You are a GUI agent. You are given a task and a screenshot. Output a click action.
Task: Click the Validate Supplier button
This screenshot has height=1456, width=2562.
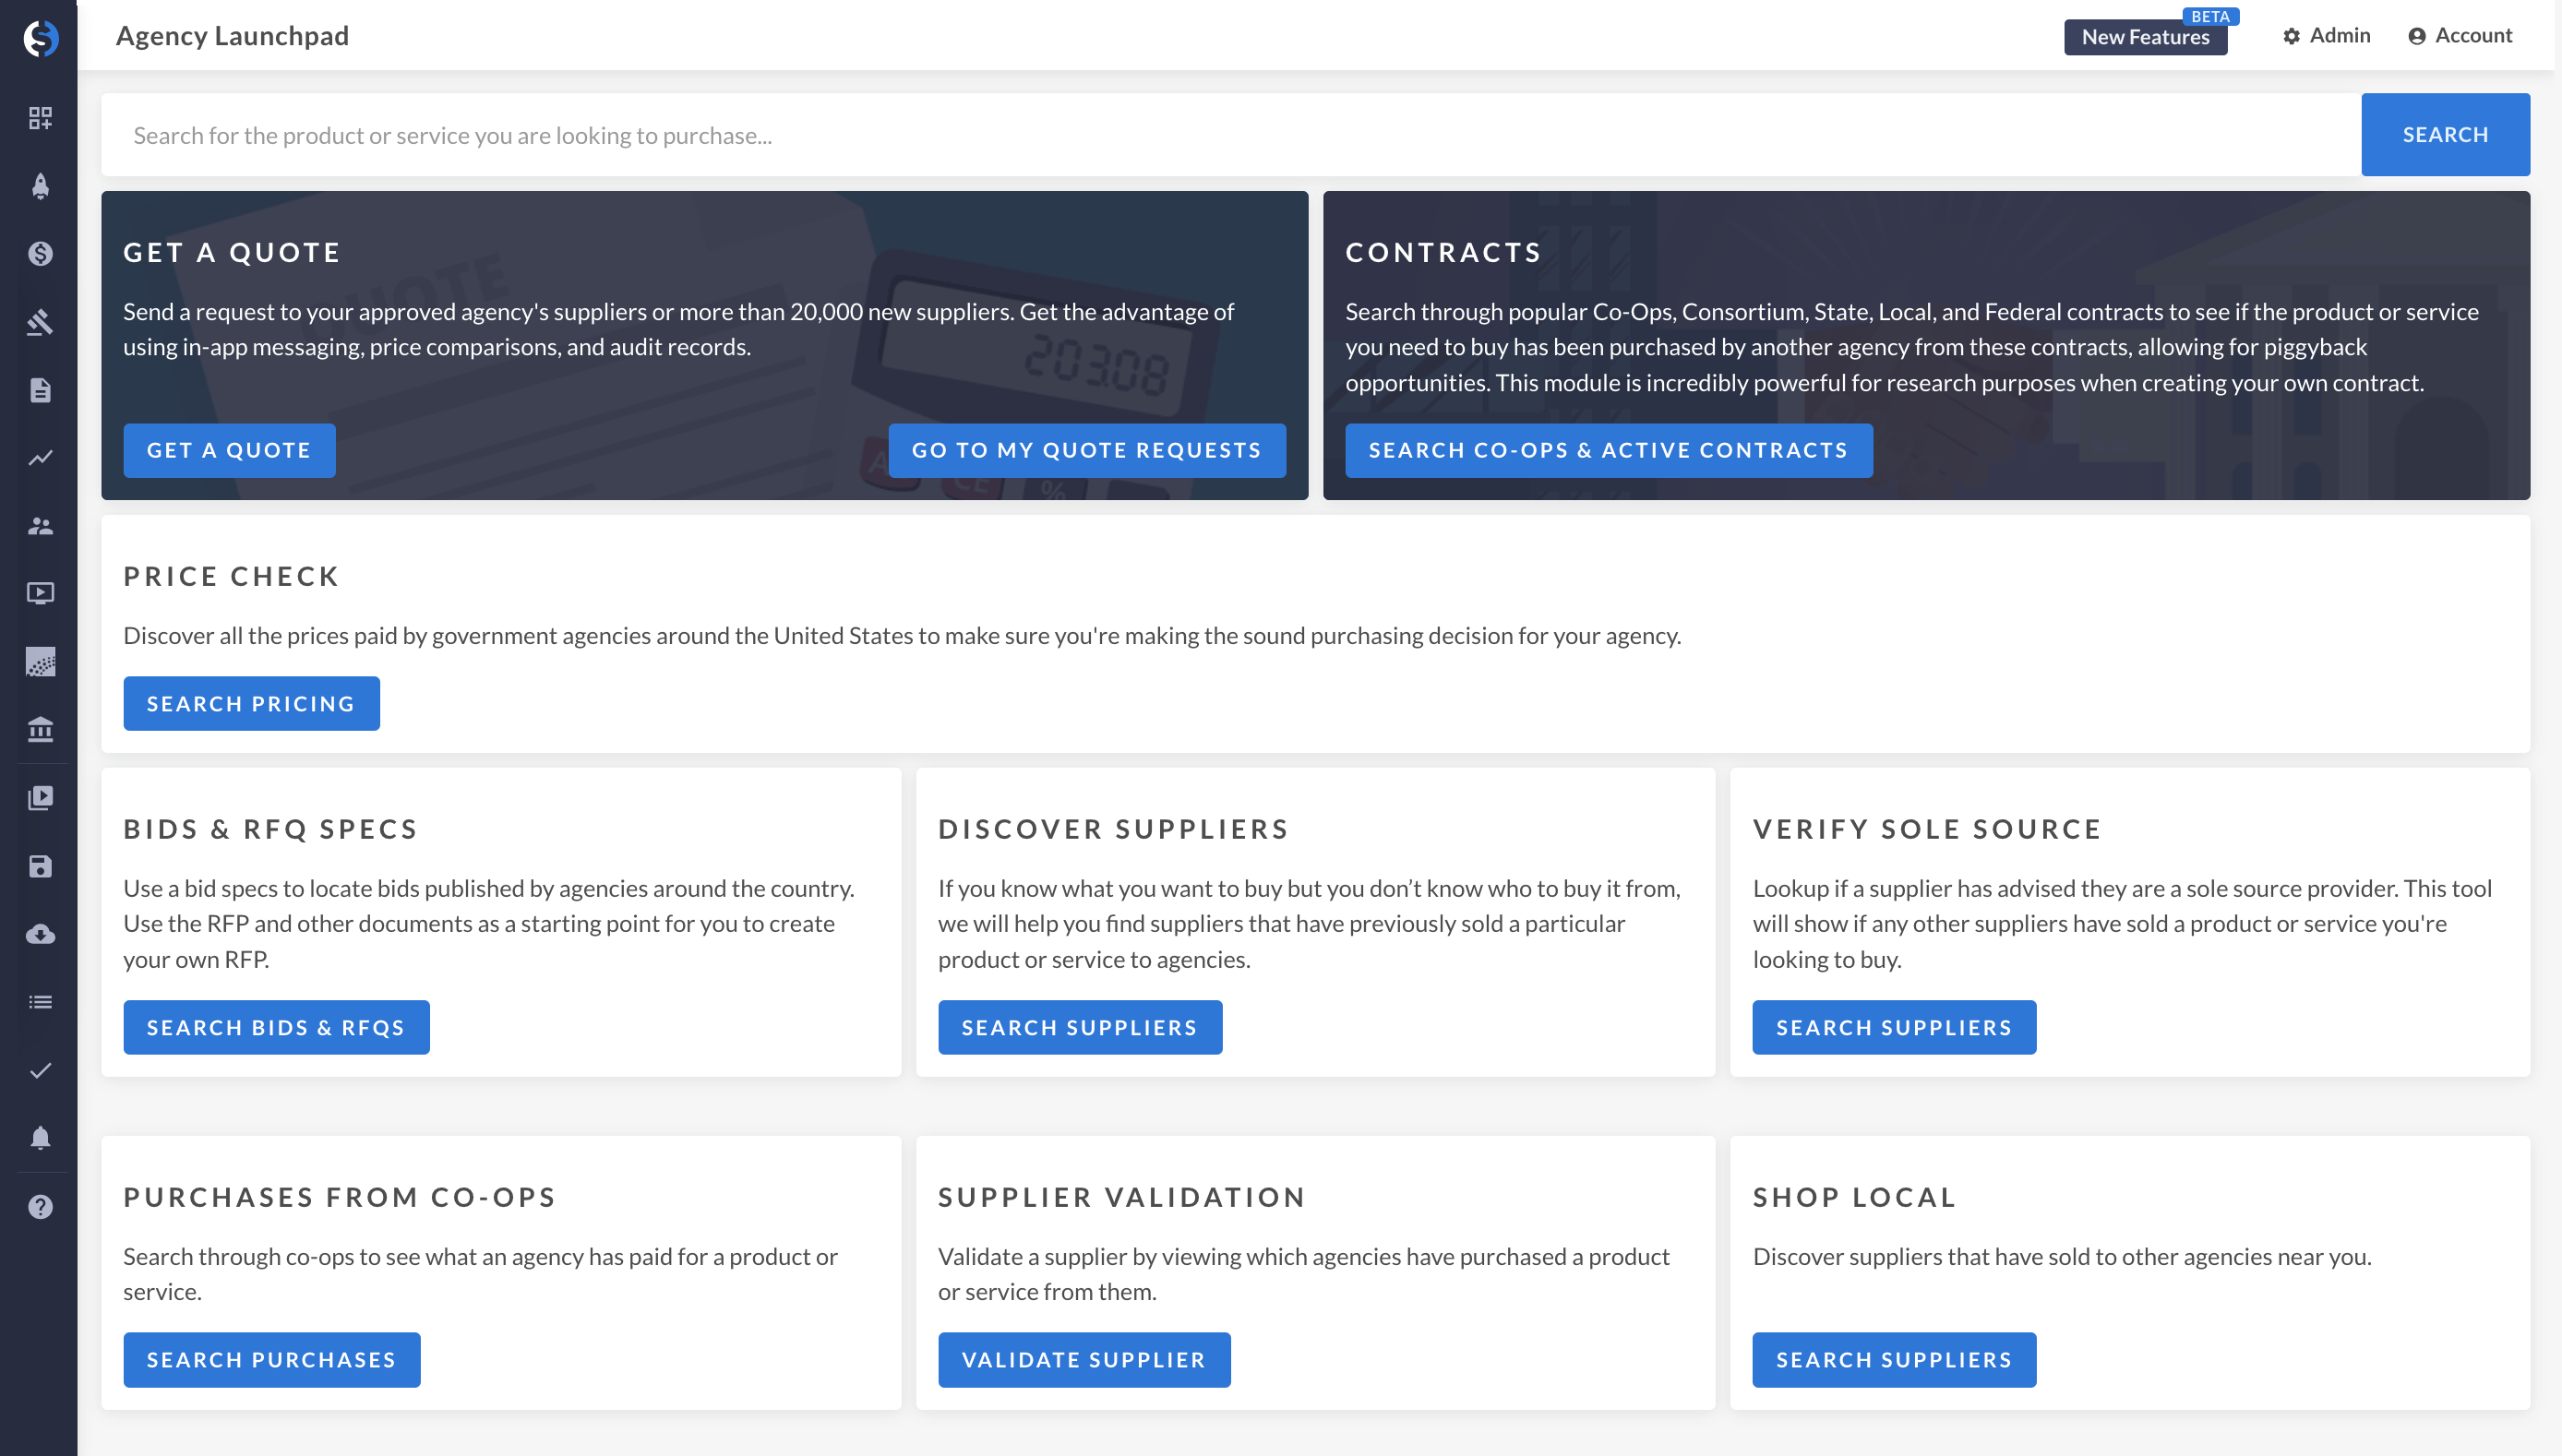pos(1083,1359)
